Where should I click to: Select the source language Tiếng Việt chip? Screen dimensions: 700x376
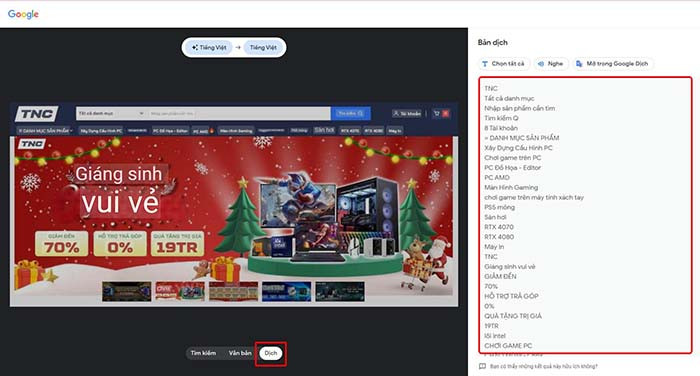click(x=209, y=47)
